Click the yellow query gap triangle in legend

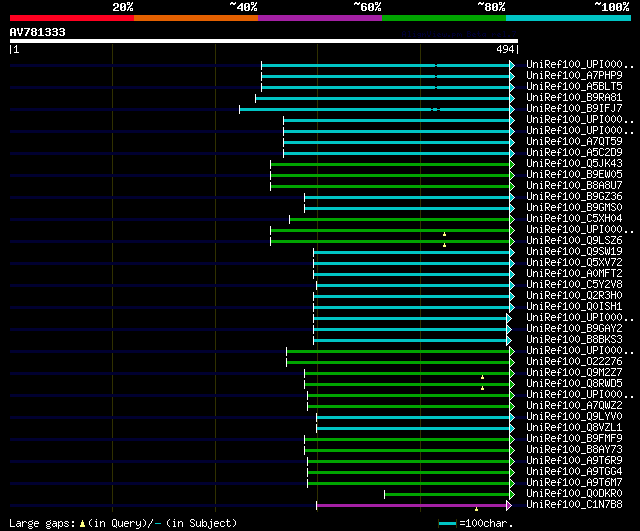82,524
